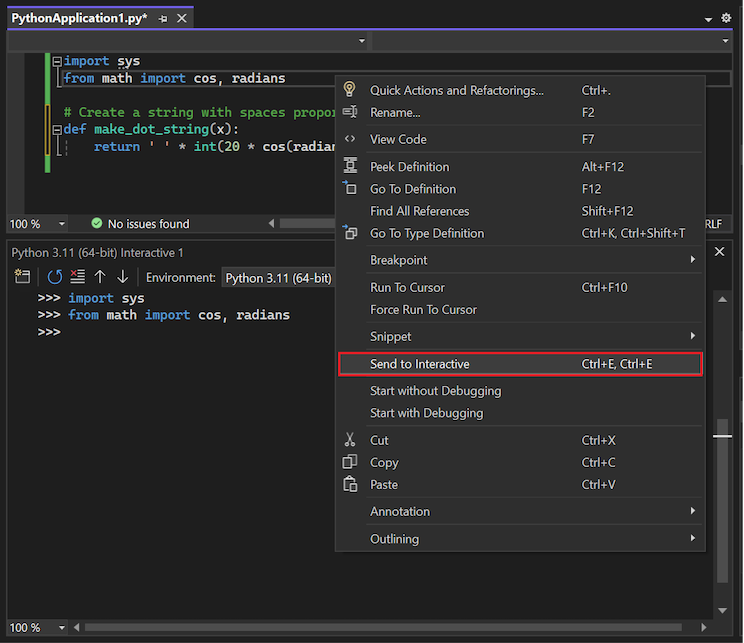This screenshot has height=643, width=744.
Task: Select Go To Definition menu entry
Action: [413, 189]
